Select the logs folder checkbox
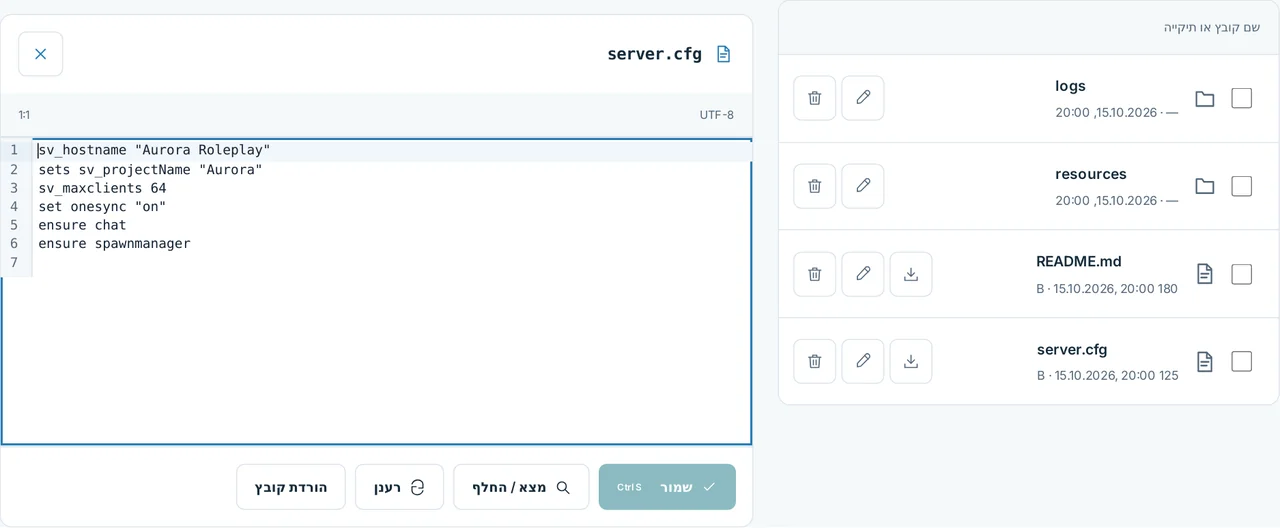Image resolution: width=1280 pixels, height=528 pixels. [1242, 98]
